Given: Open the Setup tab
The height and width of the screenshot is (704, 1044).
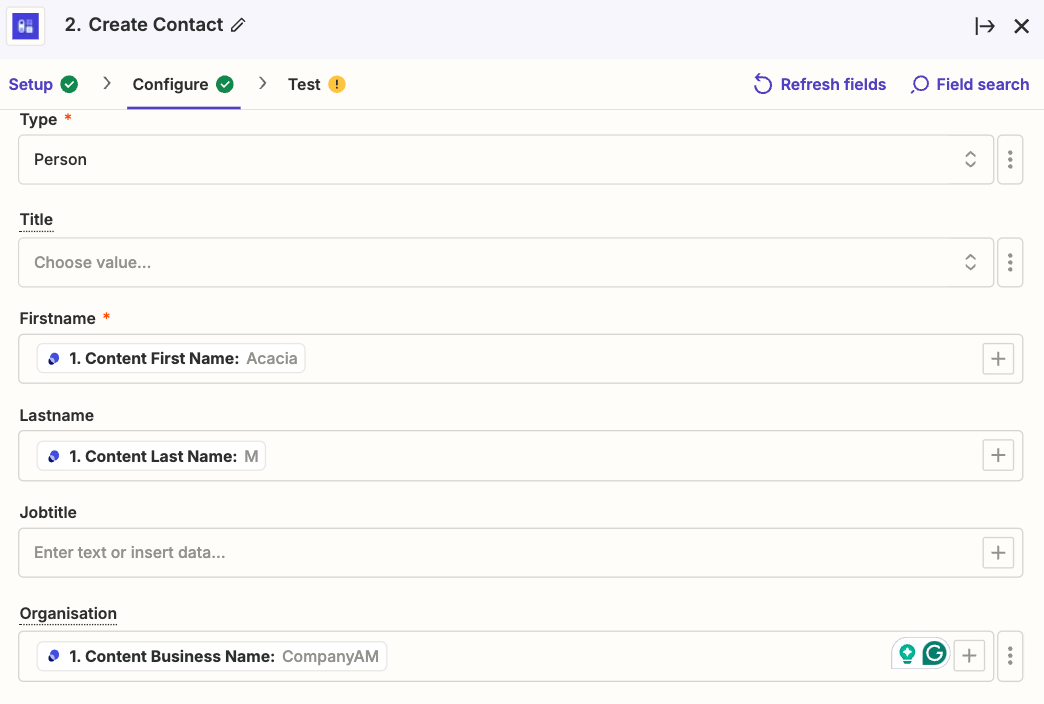Looking at the screenshot, I should [x=31, y=85].
